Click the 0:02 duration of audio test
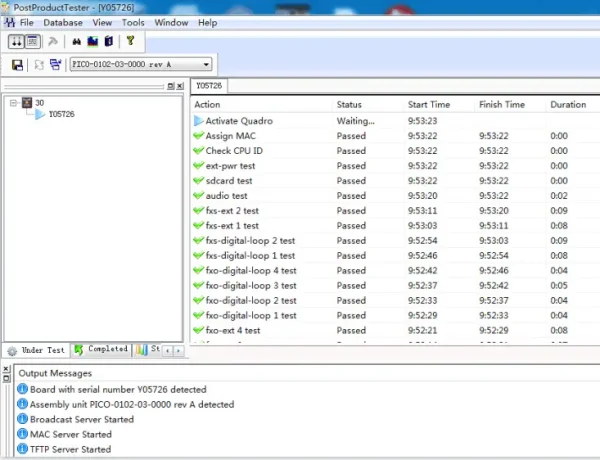This screenshot has height=460, width=600. pos(559,196)
